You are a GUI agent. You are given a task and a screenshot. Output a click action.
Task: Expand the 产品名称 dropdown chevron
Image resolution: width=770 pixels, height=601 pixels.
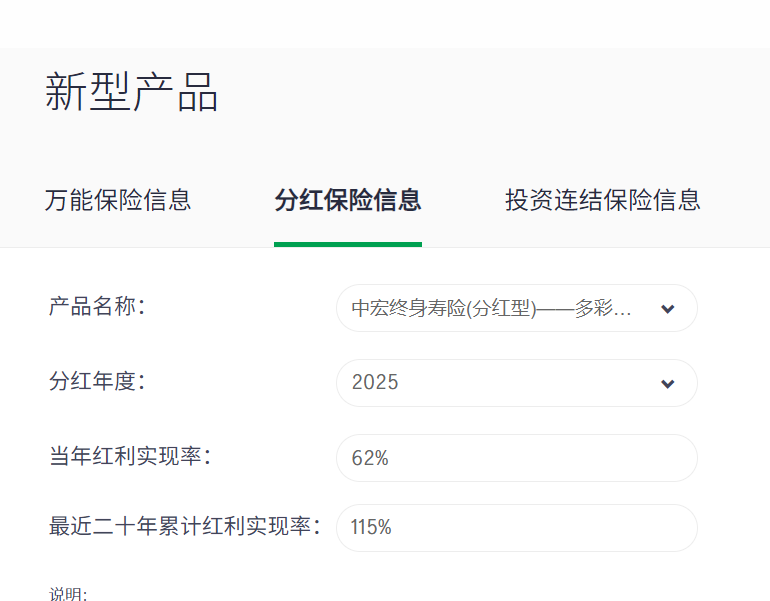point(667,309)
